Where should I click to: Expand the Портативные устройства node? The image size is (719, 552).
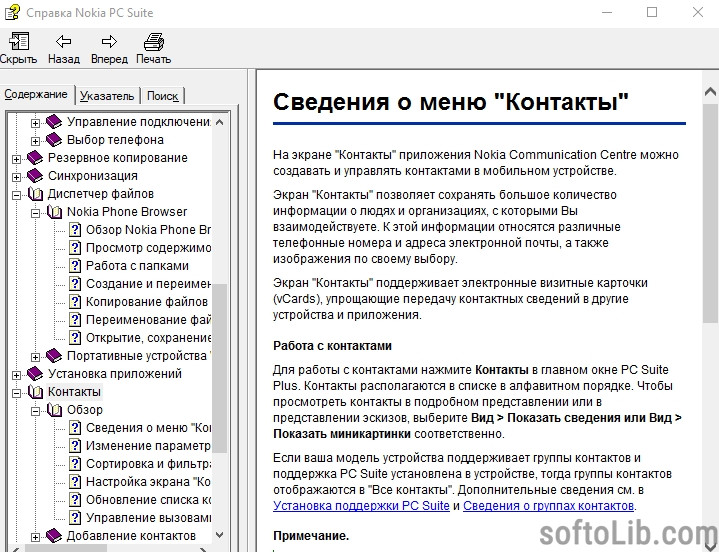pyautogui.click(x=35, y=357)
